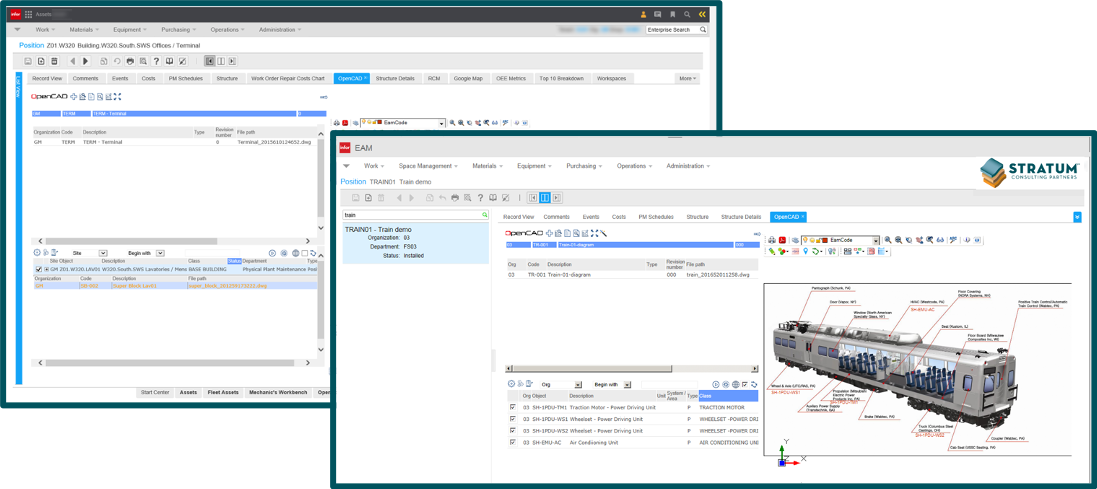This screenshot has height=489, width=1097.
Task: Open the Org filter dropdown in EAM window
Action: [578, 385]
